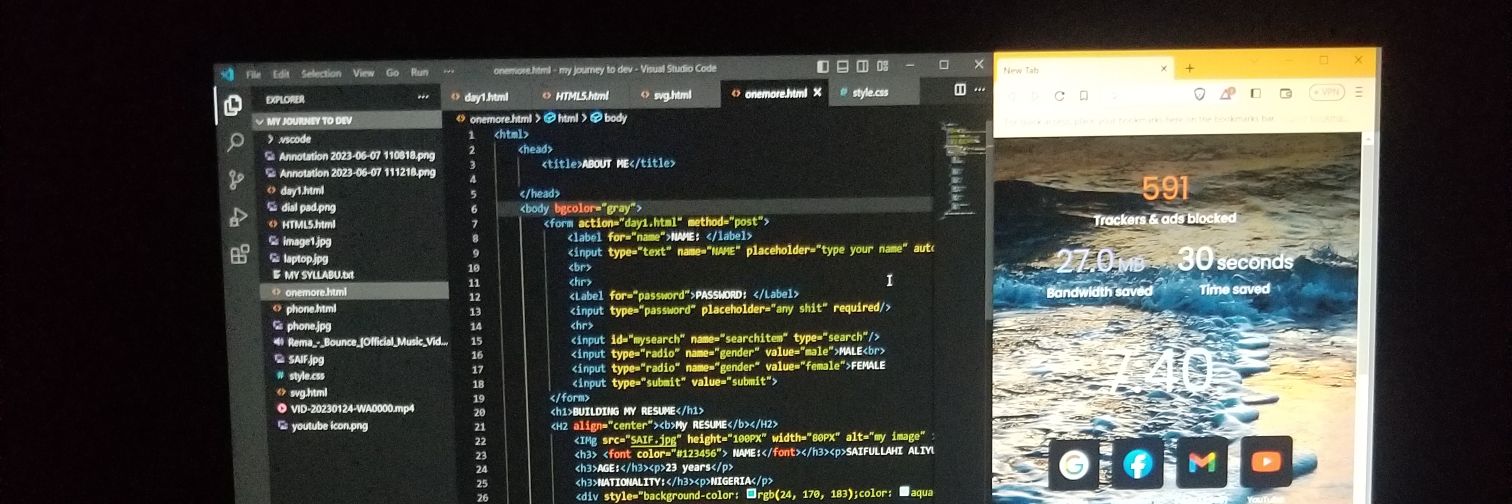The width and height of the screenshot is (1512, 504).
Task: Click the aqua color swatch
Action: click(905, 492)
